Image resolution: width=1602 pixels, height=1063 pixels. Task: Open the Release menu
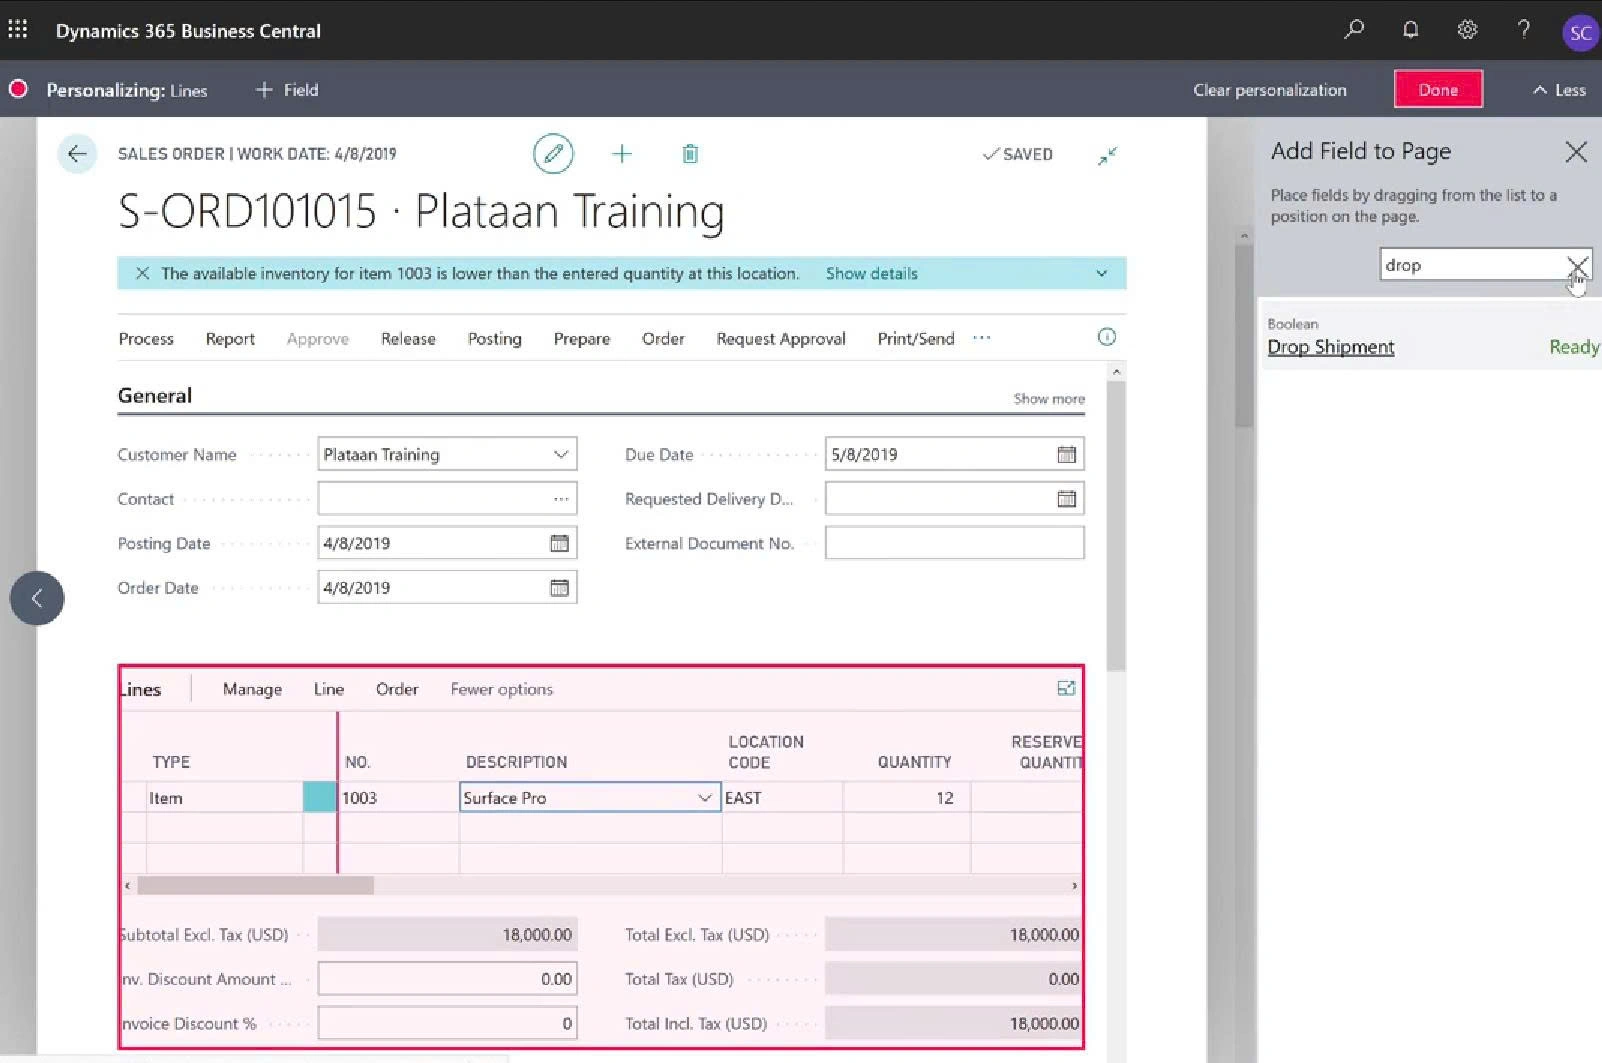pyautogui.click(x=408, y=339)
